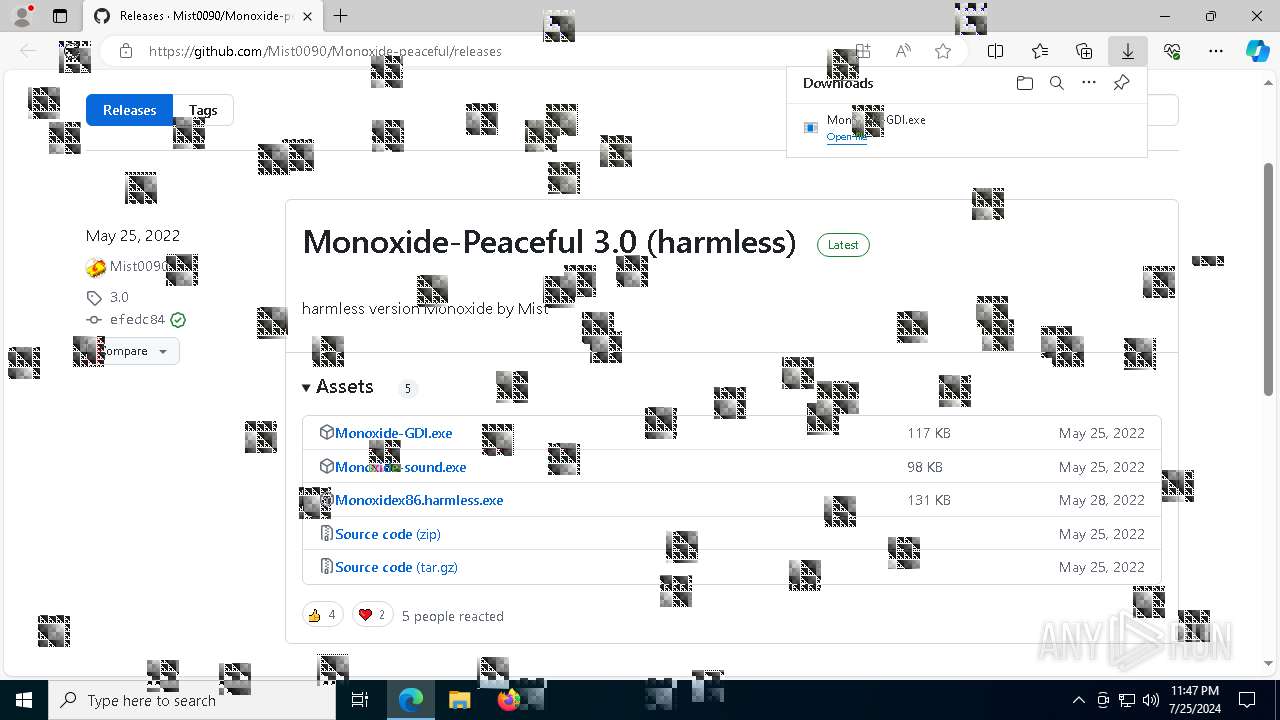Open the clock showing 11:47 PM
This screenshot has width=1280, height=720.
(1195, 700)
